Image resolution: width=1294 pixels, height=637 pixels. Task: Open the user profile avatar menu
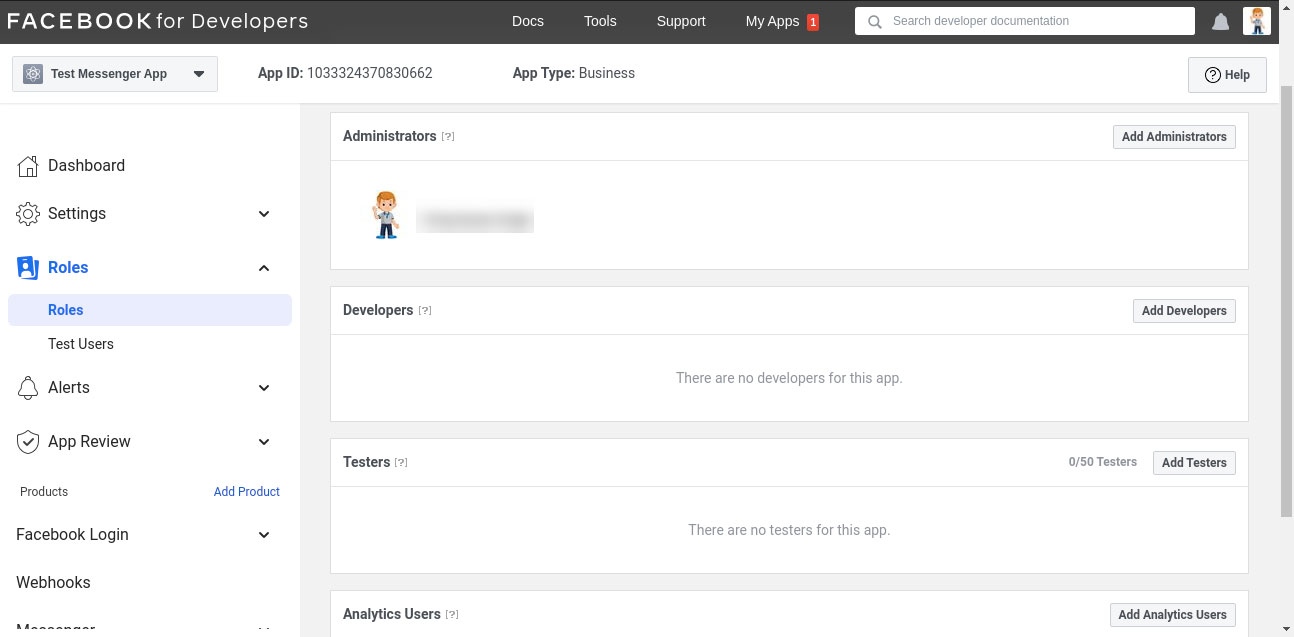pos(1257,21)
